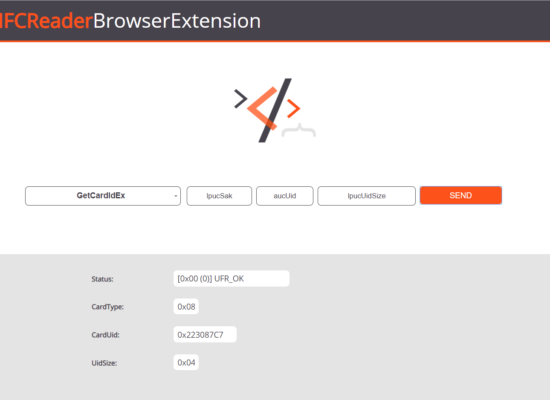
Task: Click the gray curly brace in the logo
Action: 299,130
